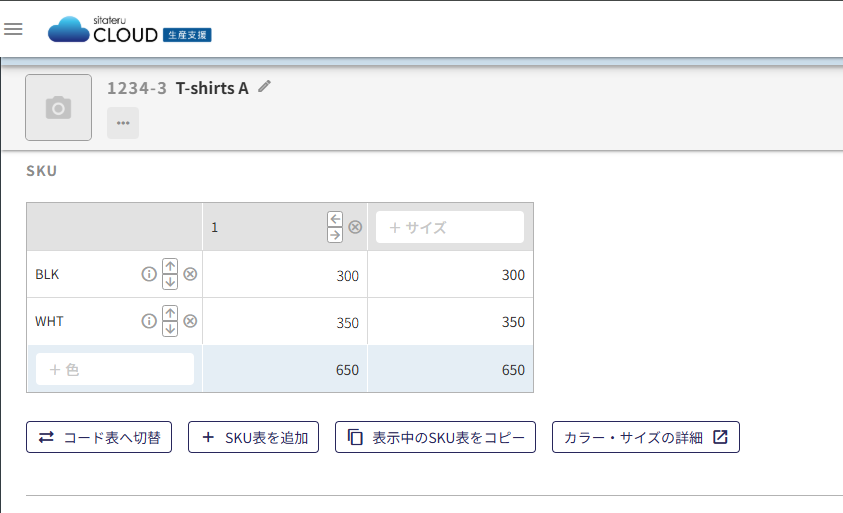Move the BLK row up

(170, 267)
